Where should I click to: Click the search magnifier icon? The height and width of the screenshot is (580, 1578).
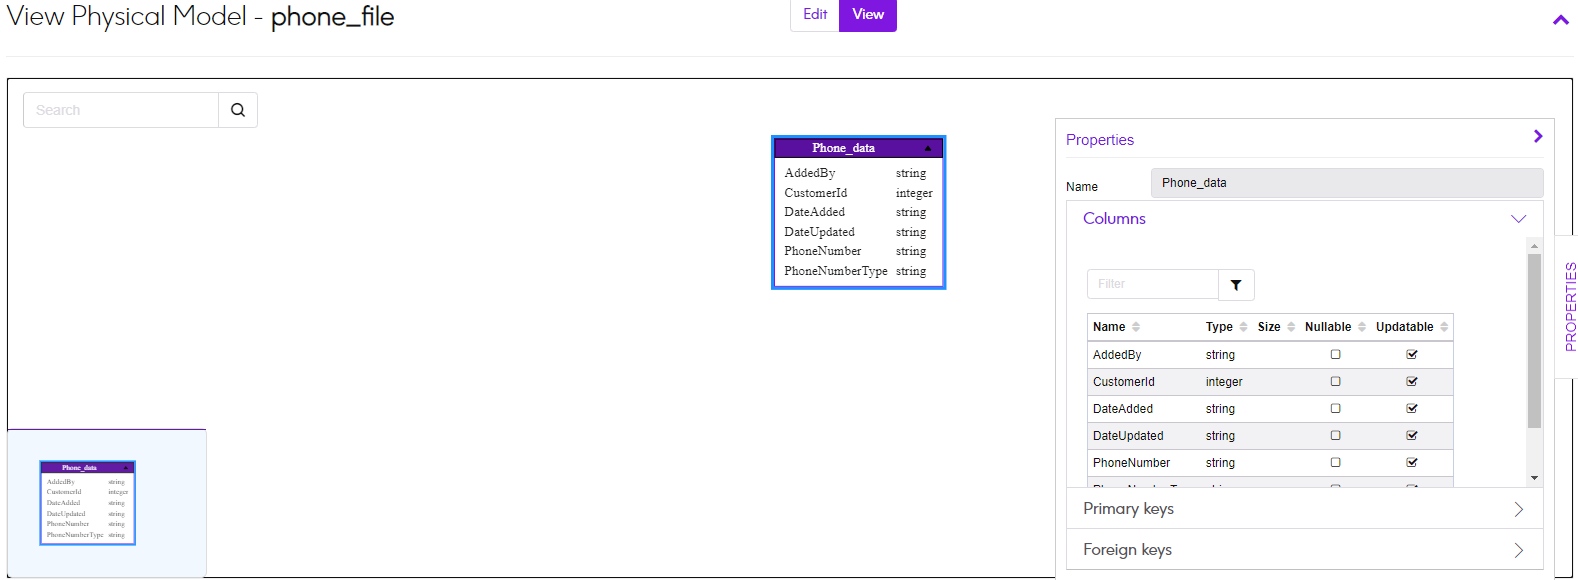tap(238, 110)
